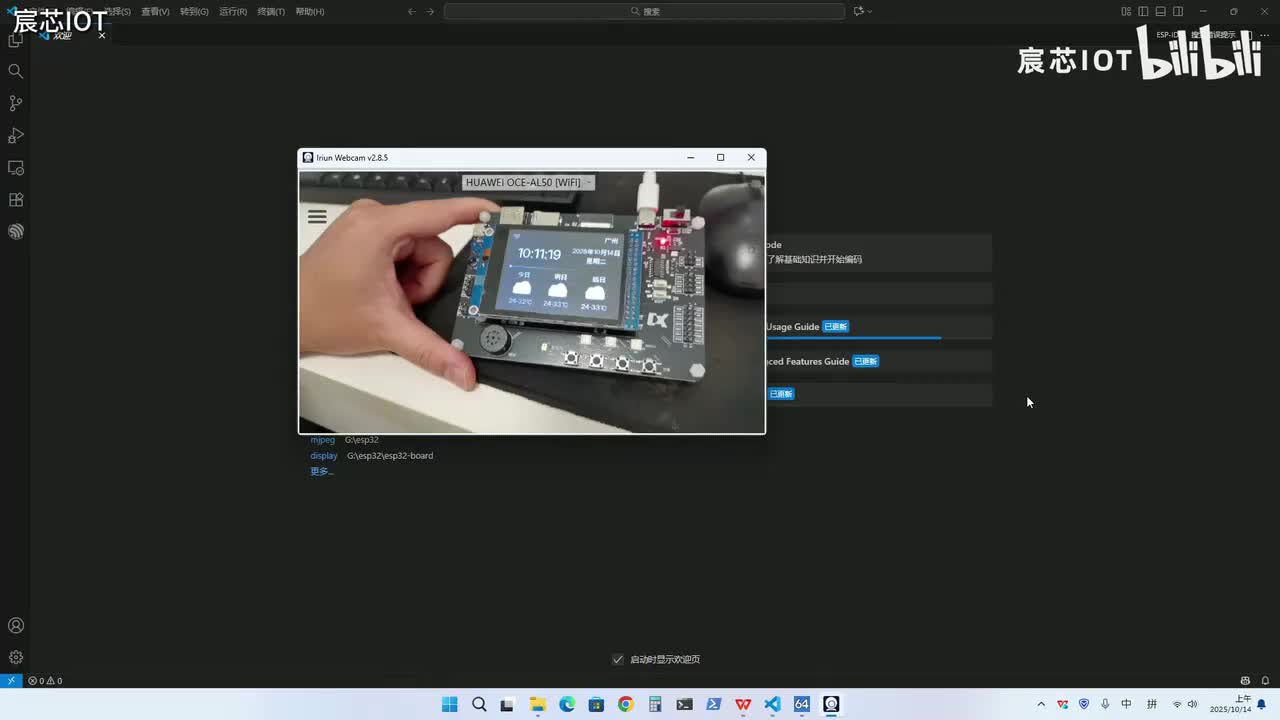Open the mjpeg recent folder link
The width and height of the screenshot is (1280, 720).
point(322,440)
